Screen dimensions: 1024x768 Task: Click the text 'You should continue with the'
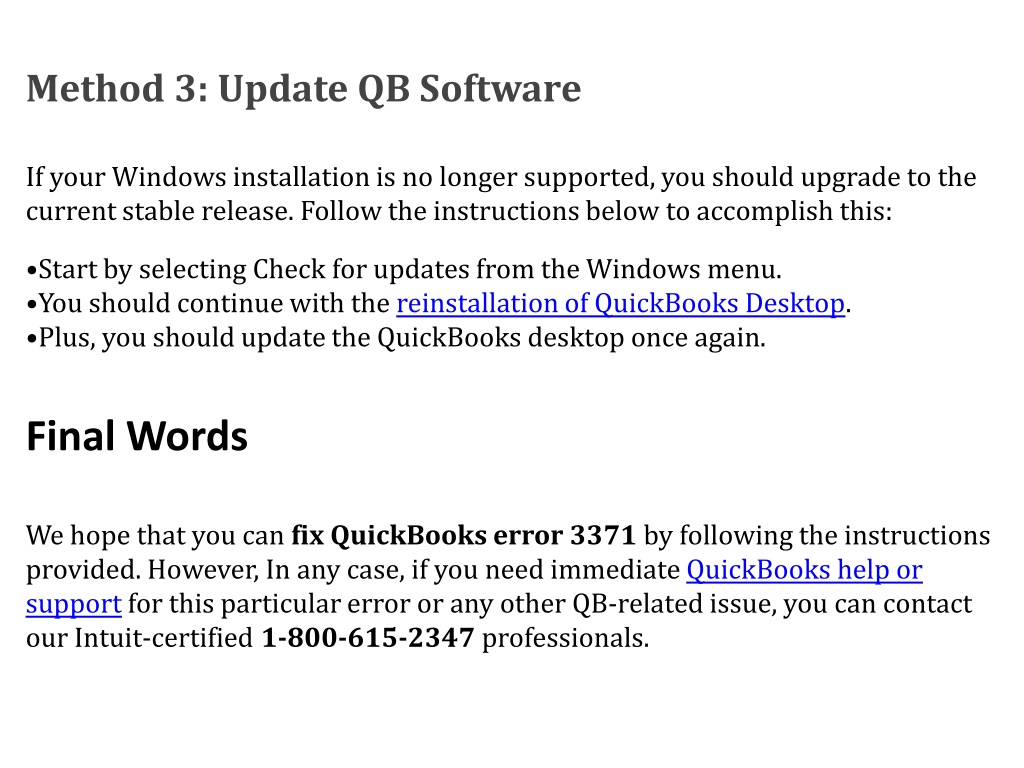[214, 304]
